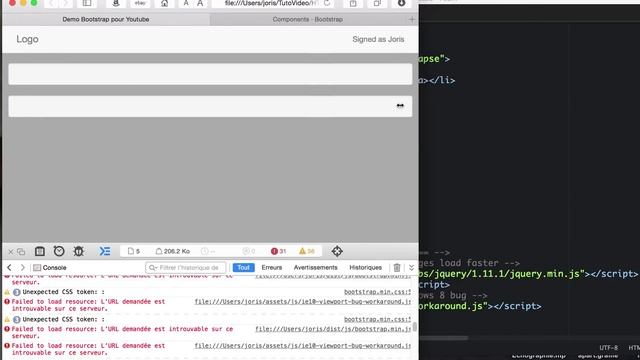The height and width of the screenshot is (360, 640).
Task: Open the Resources panel in Web Inspector
Action: [40, 251]
